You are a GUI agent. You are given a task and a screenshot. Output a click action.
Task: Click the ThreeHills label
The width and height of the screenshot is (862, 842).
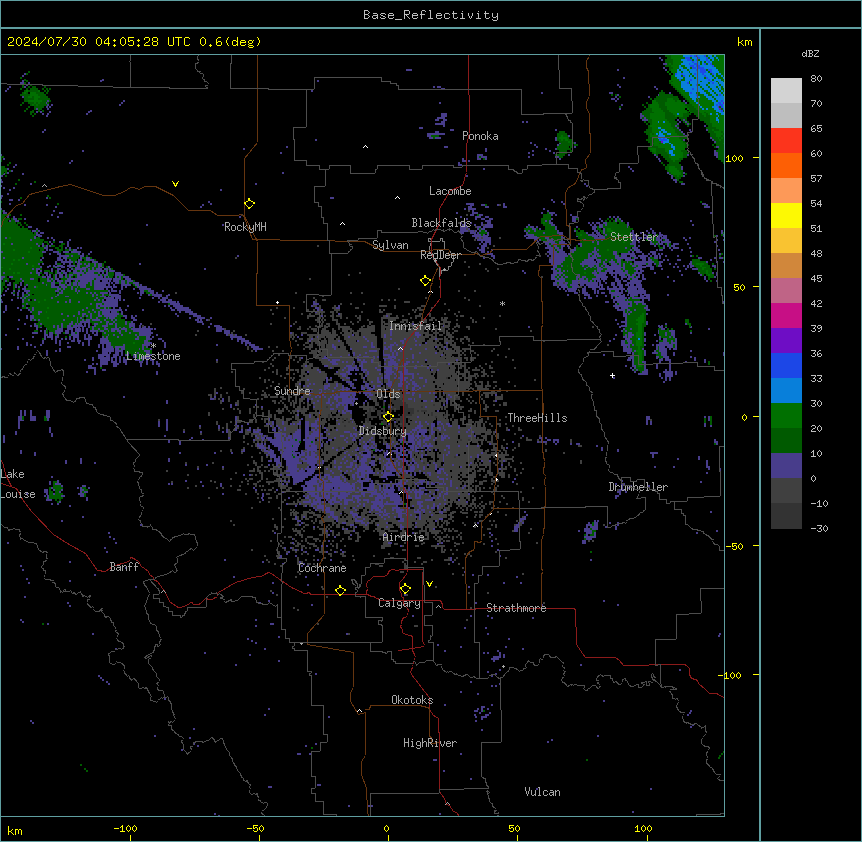click(x=537, y=418)
